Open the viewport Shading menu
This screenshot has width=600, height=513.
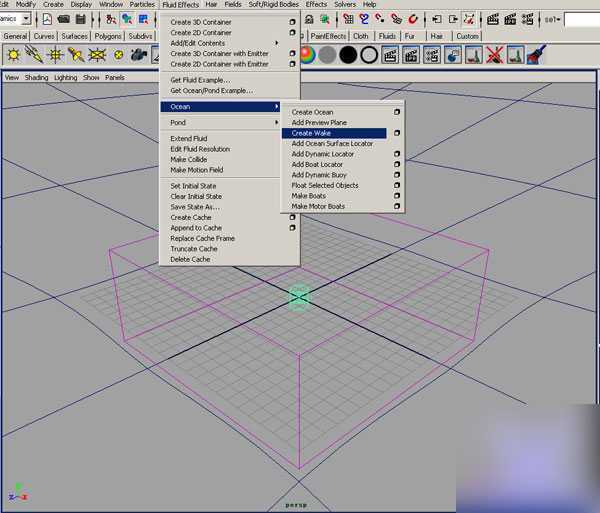(36, 77)
